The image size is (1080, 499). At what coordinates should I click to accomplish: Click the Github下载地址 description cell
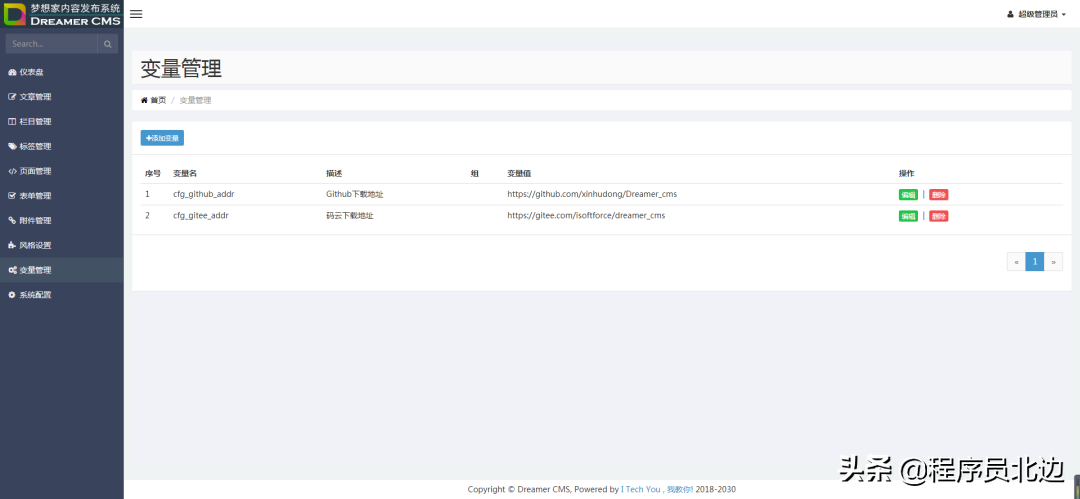354,194
